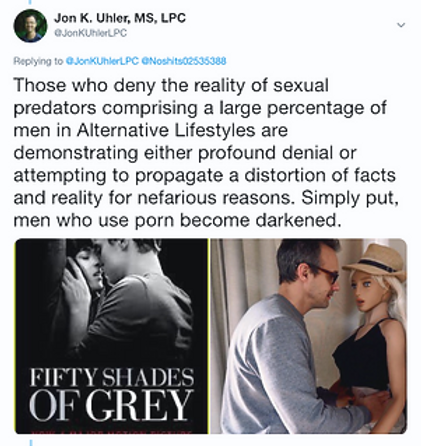This screenshot has width=421, height=446.
Task: Click the 'FIFTY SHADES' title text on poster
Action: point(112,377)
